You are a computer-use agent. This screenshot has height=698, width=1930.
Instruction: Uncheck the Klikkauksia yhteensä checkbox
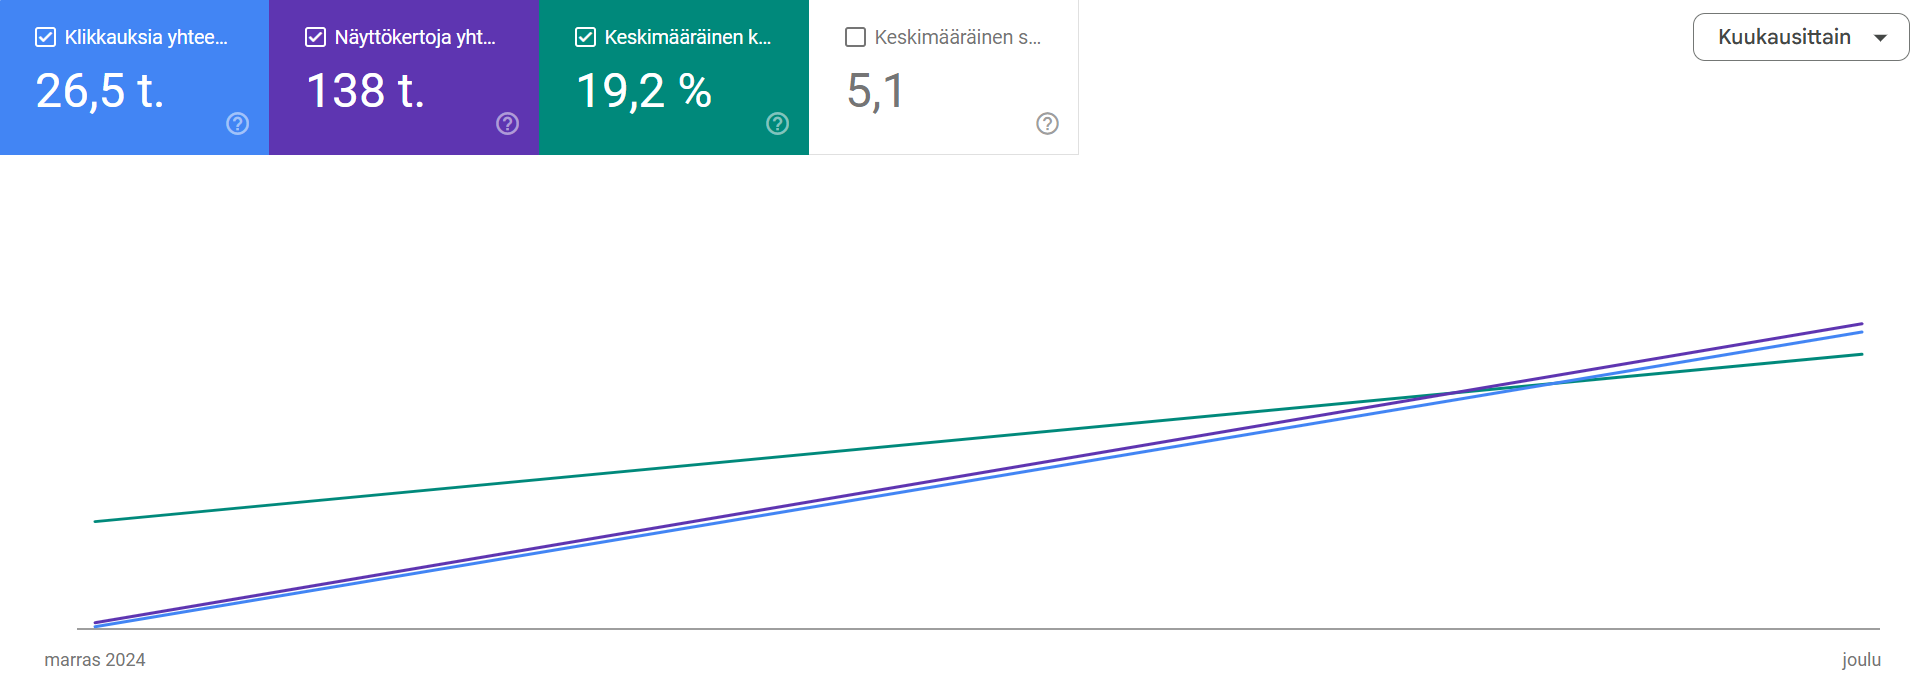coord(45,37)
